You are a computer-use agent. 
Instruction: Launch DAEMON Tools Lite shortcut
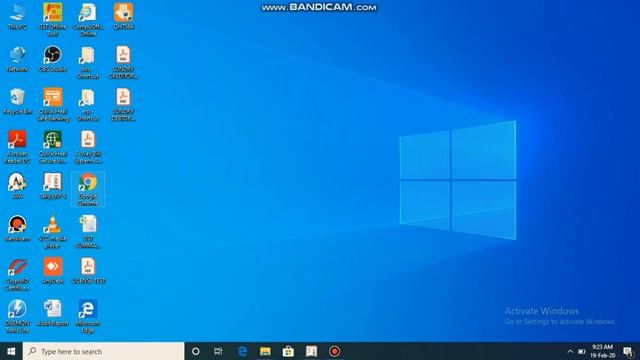pyautogui.click(x=18, y=316)
